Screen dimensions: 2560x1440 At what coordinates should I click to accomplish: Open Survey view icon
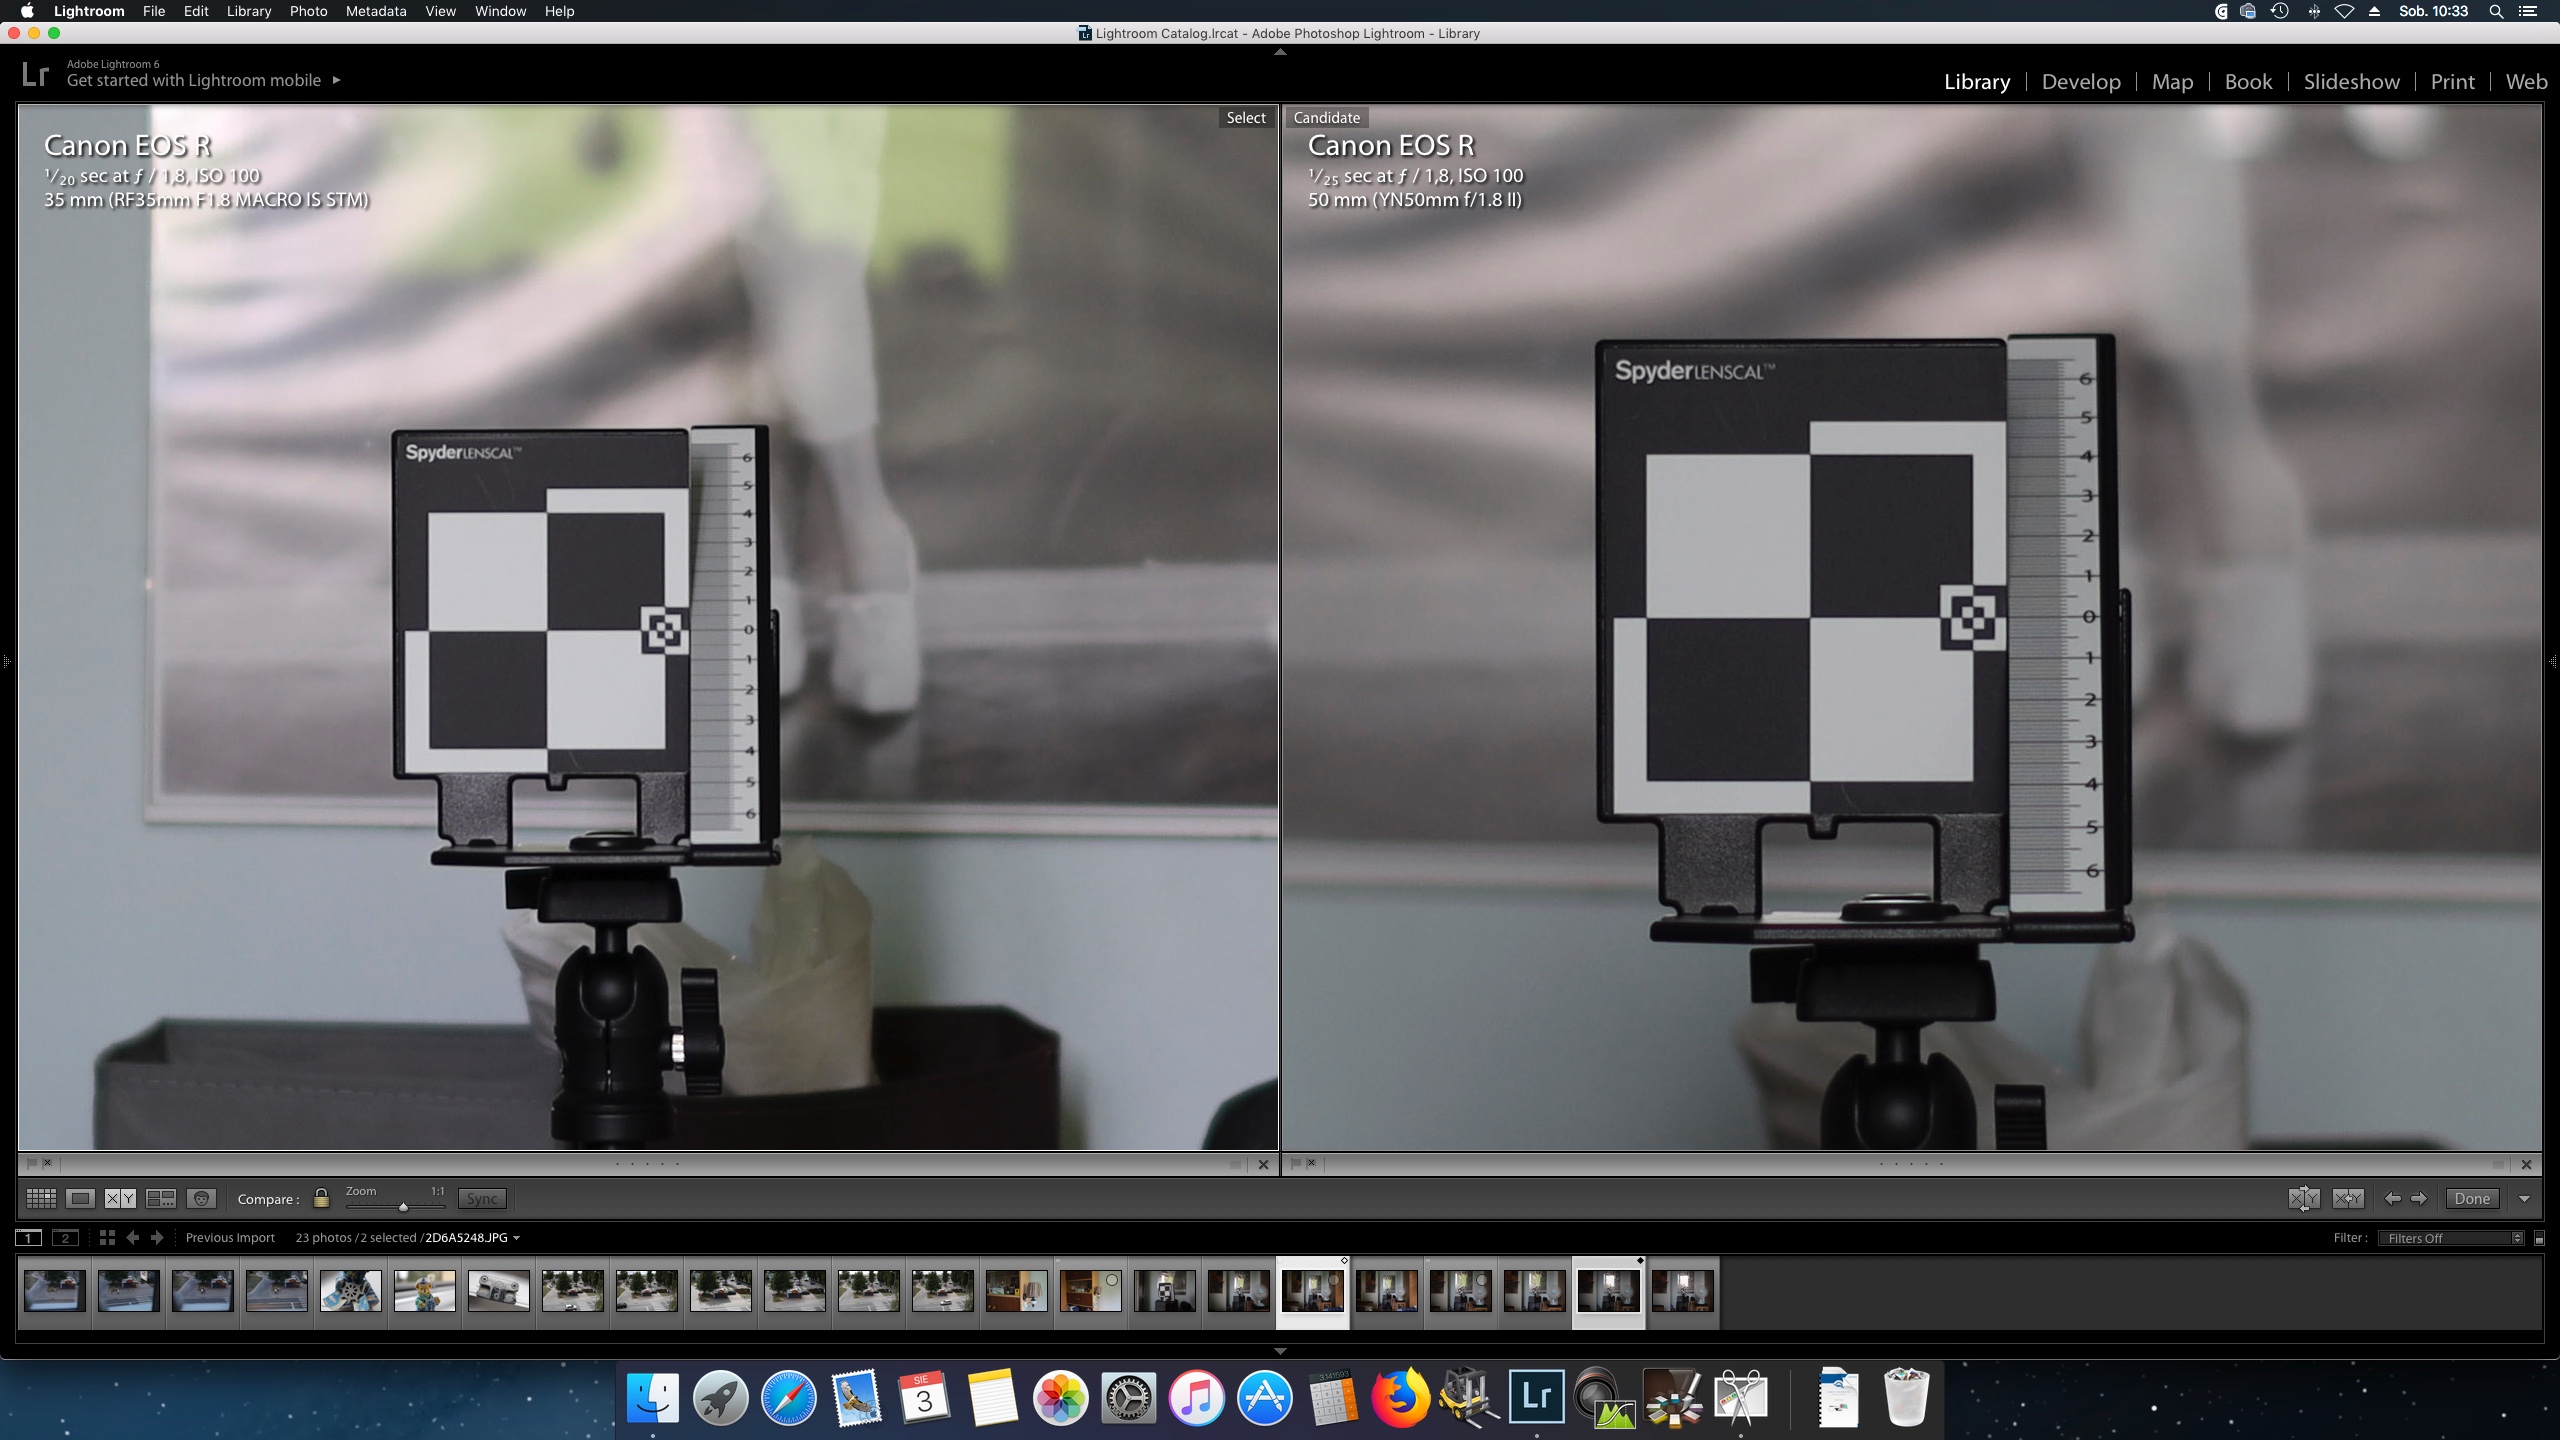[161, 1198]
